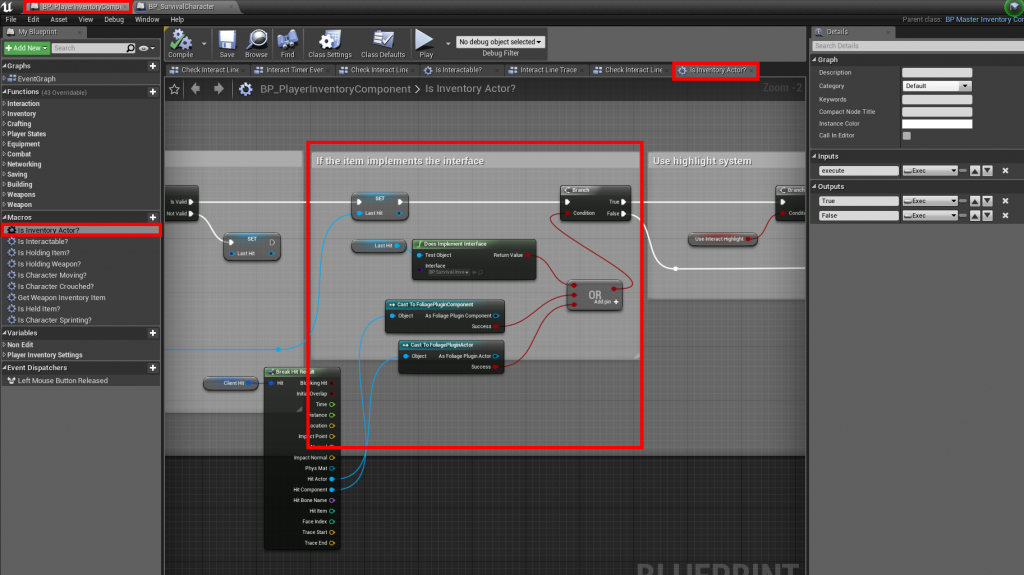Open the execute input type dropdown
Viewport: 1024px width, 575px height.
point(930,171)
